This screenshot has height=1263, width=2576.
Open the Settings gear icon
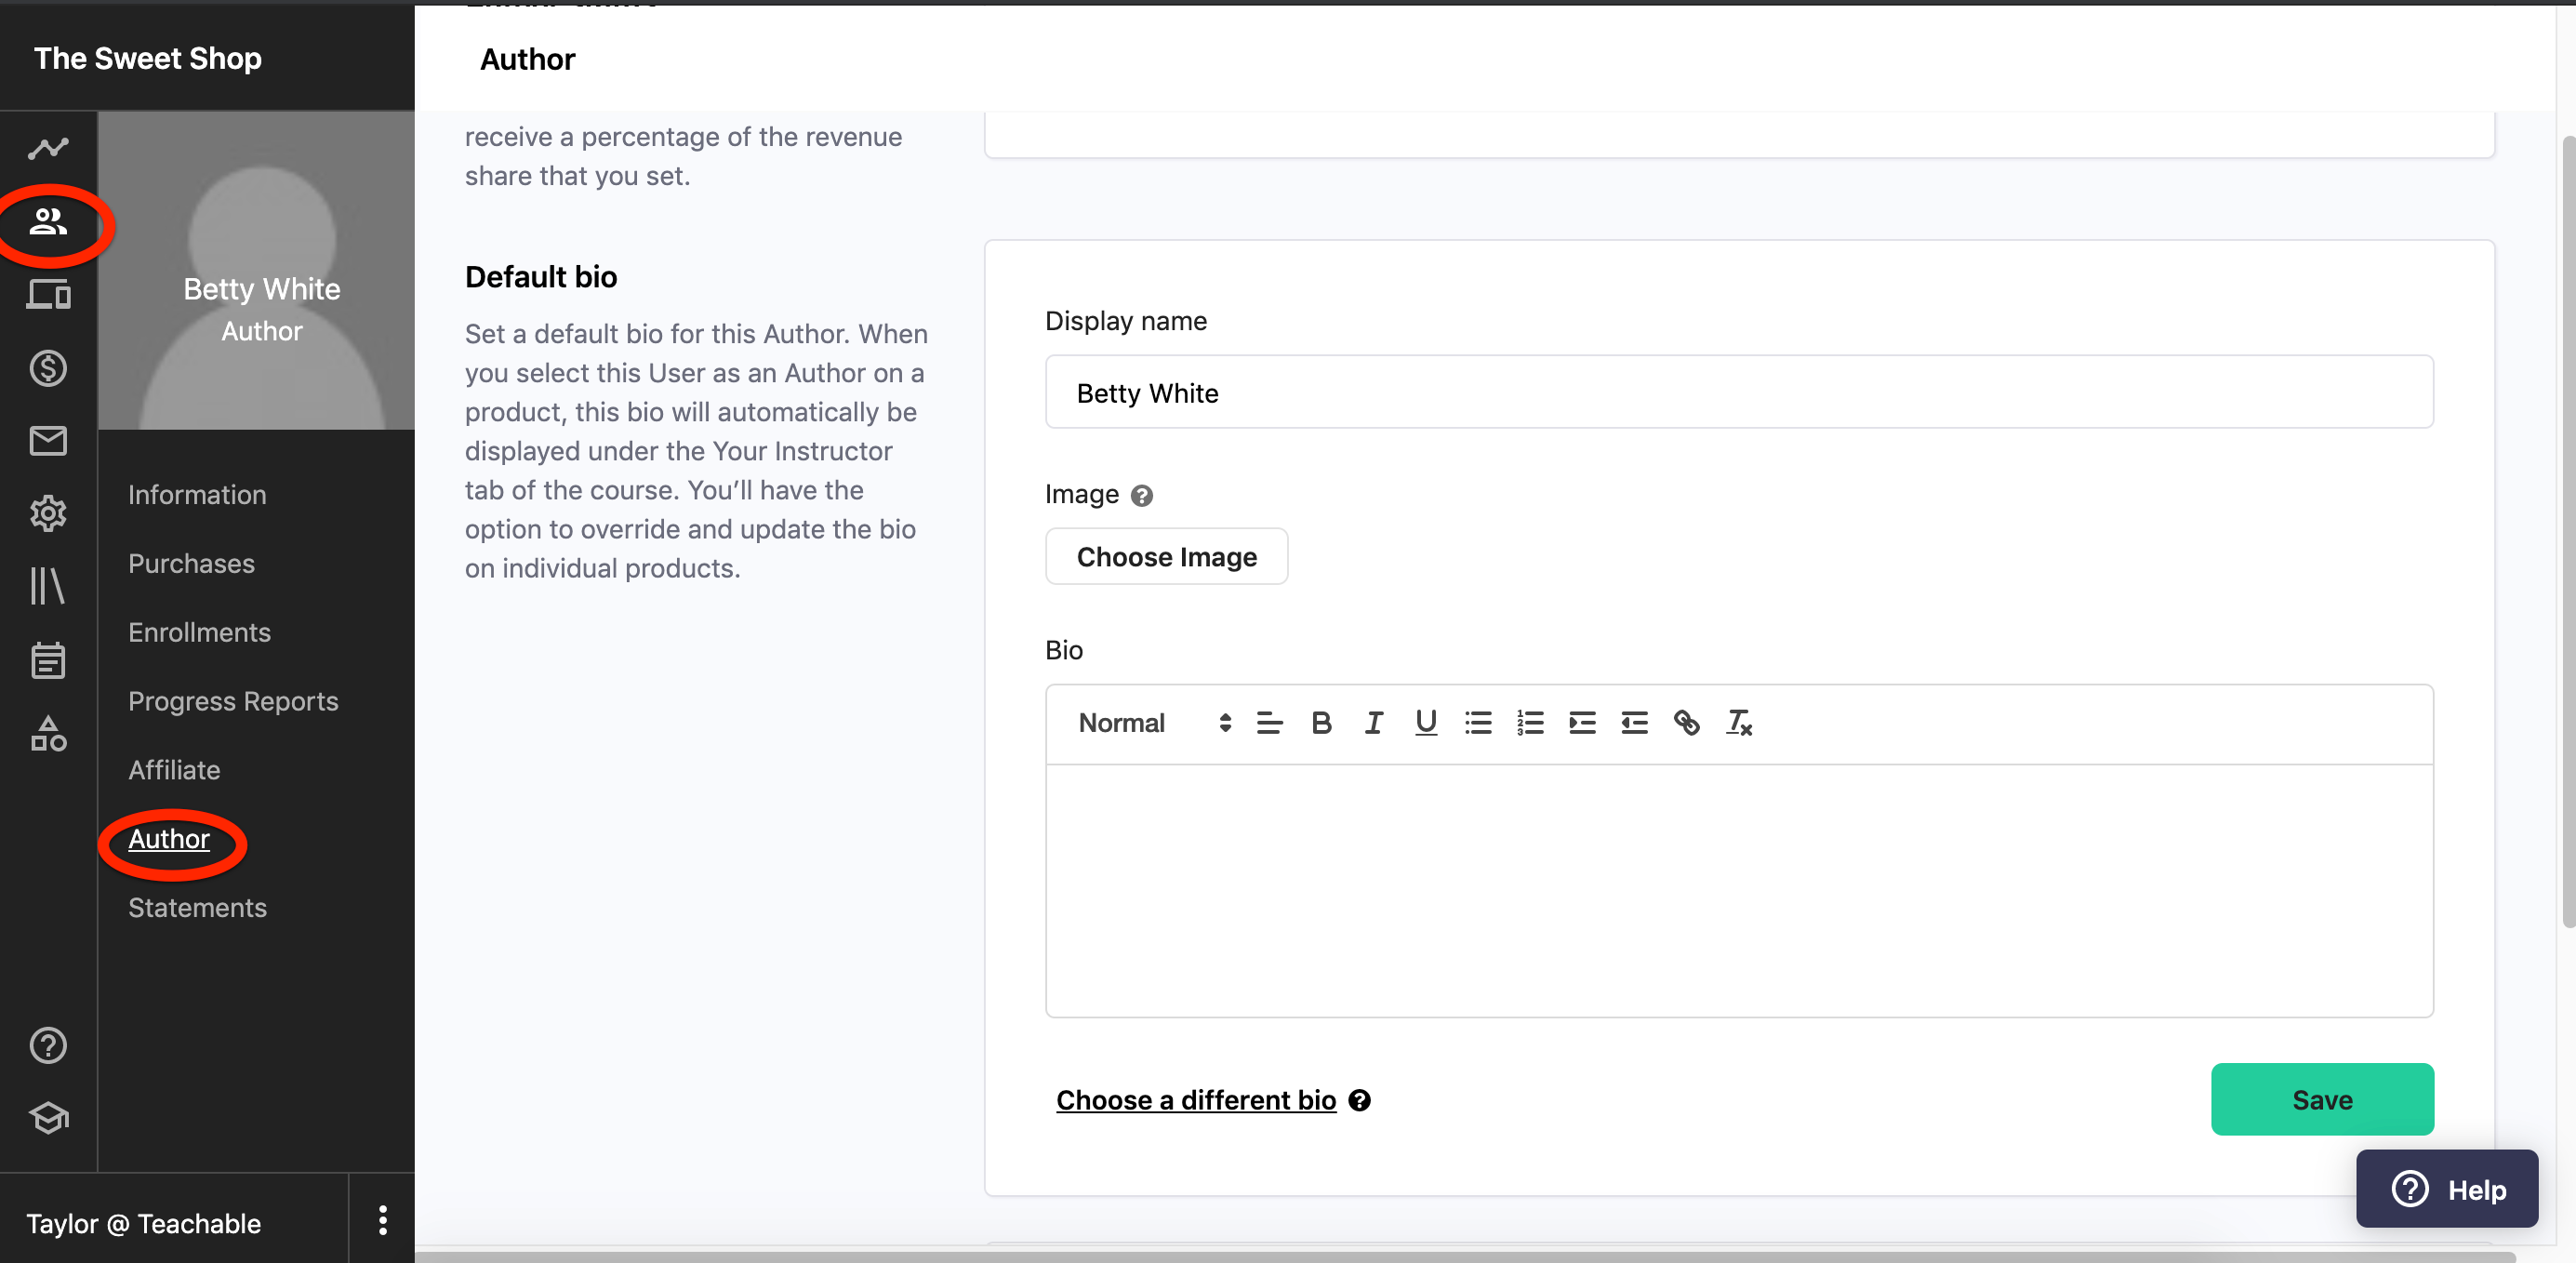48,514
